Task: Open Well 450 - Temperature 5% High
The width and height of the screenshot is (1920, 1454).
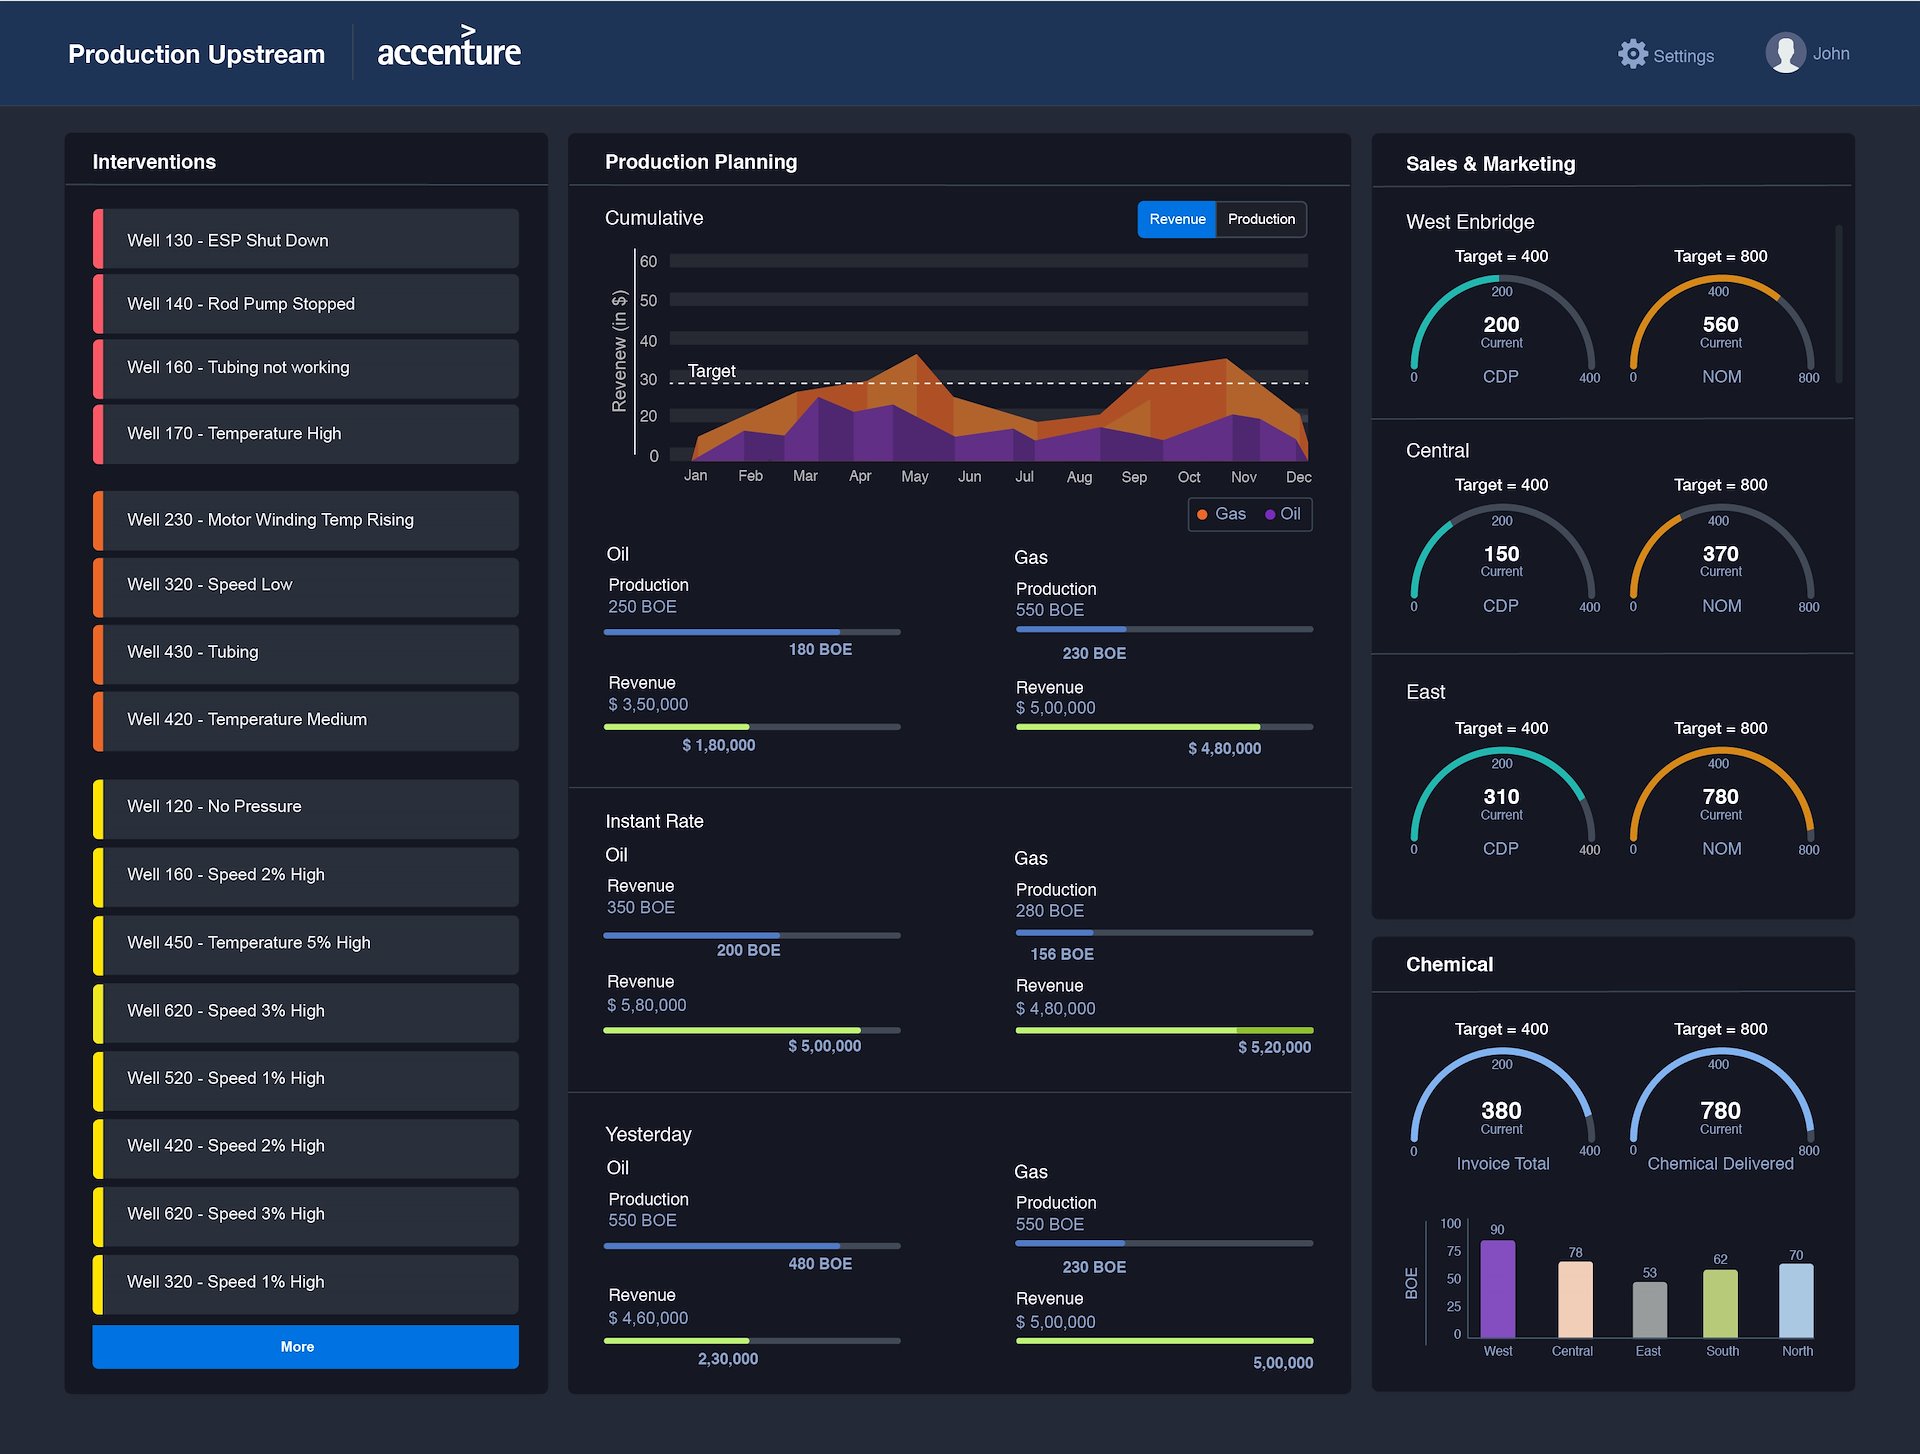Action: coord(306,943)
